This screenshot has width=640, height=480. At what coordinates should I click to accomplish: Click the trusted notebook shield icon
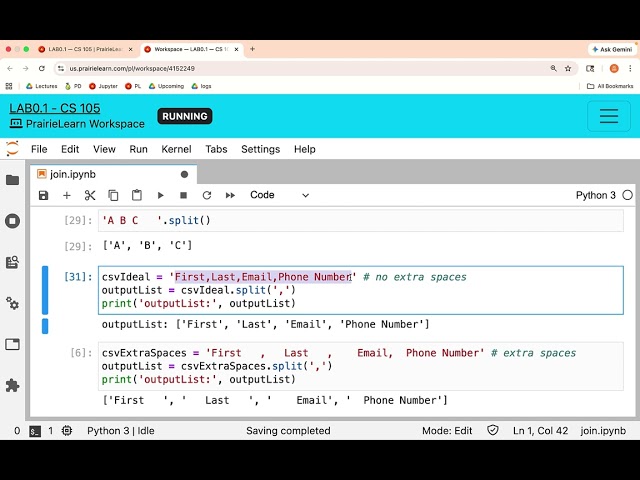pos(493,430)
